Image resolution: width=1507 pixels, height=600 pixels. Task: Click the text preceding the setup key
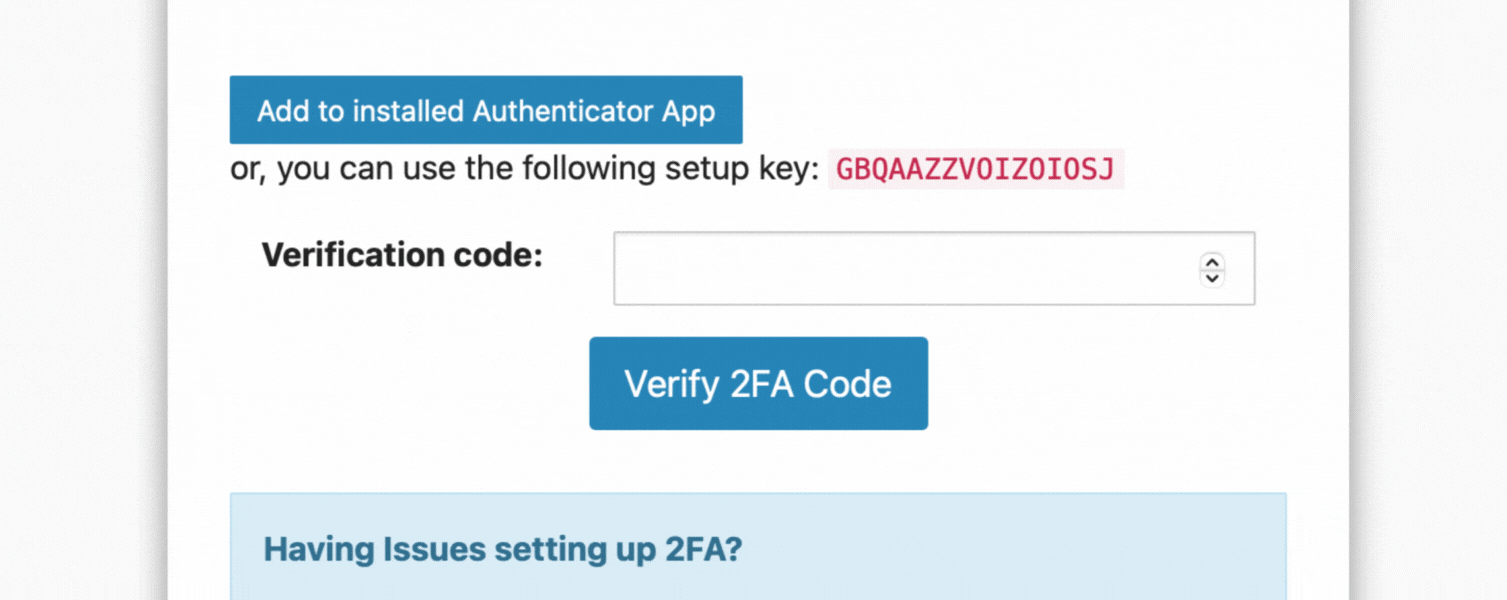[x=525, y=169]
